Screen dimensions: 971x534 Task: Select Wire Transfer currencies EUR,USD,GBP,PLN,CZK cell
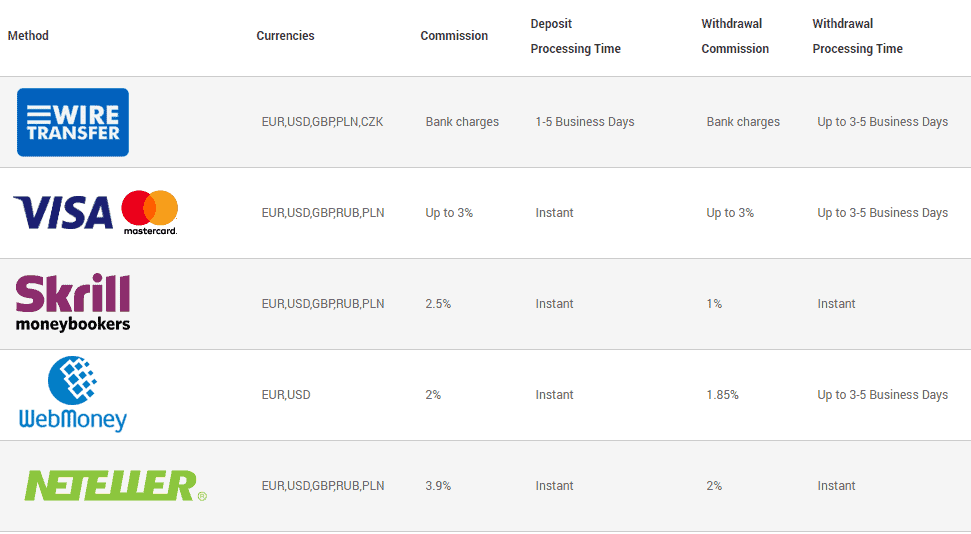point(323,122)
